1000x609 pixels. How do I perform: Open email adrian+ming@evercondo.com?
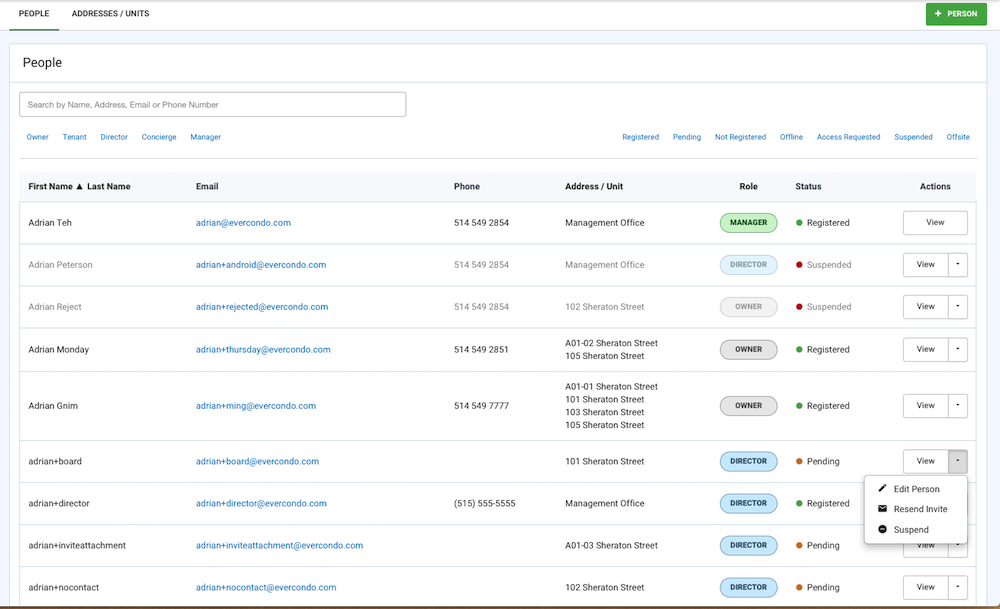tap(256, 406)
